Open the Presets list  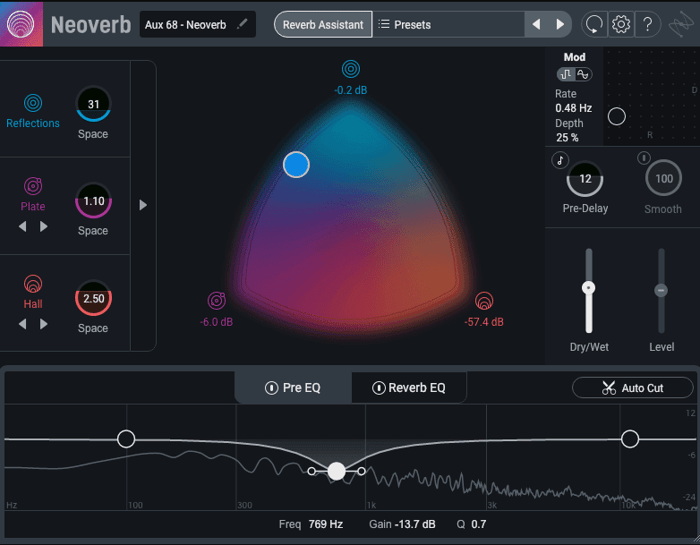click(448, 25)
